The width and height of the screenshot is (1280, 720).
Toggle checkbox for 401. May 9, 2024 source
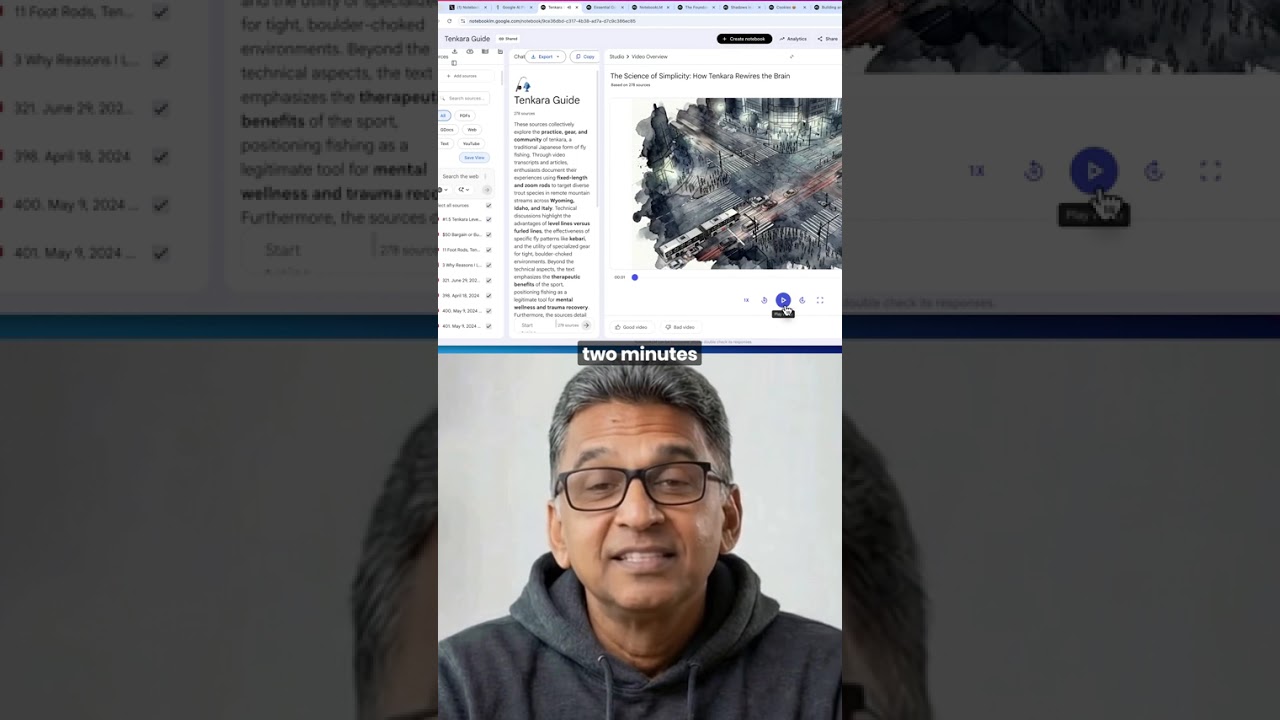coord(489,326)
